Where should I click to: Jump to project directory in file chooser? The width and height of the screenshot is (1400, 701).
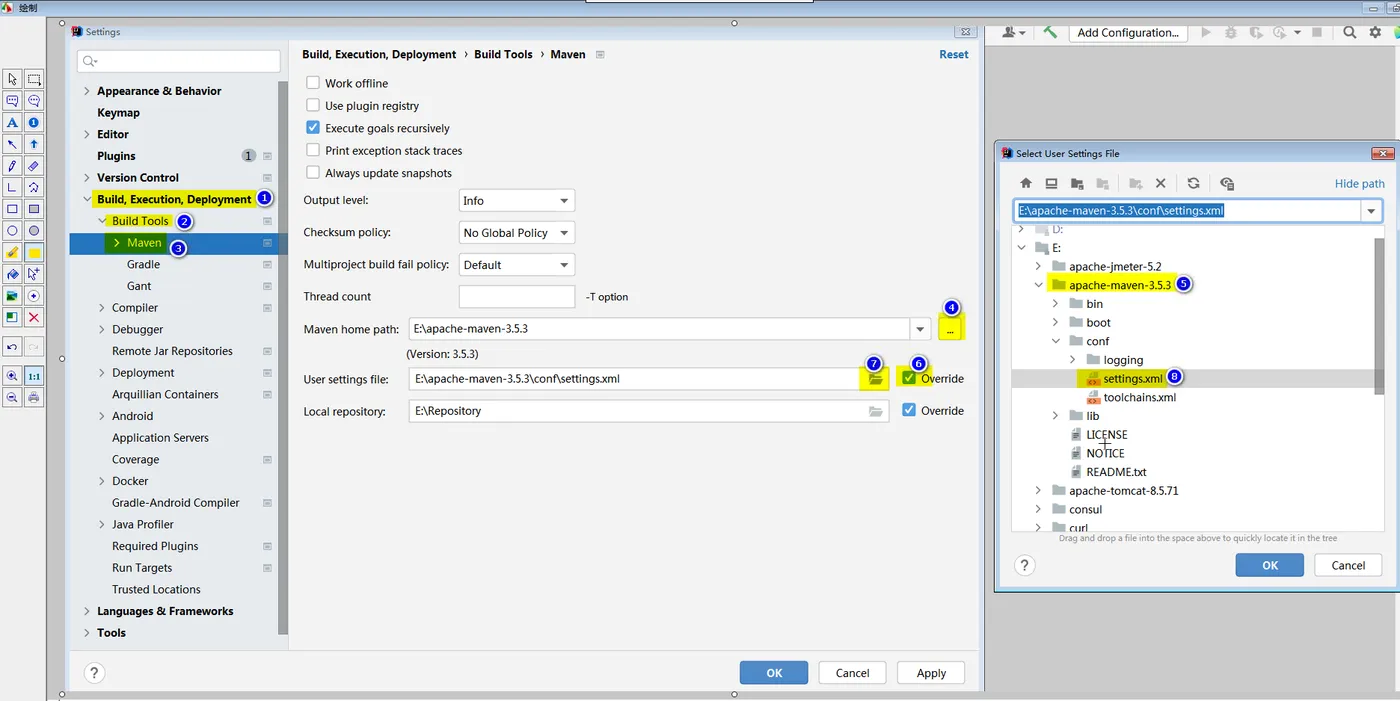(x=1077, y=184)
